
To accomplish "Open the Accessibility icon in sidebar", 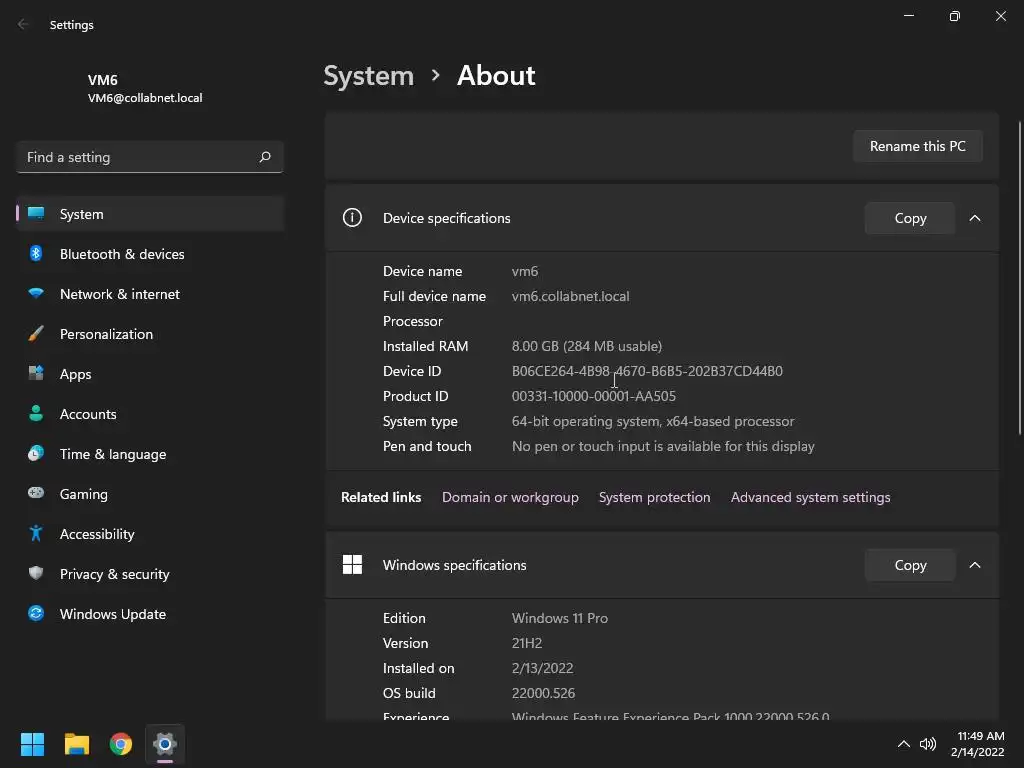I will coord(36,534).
